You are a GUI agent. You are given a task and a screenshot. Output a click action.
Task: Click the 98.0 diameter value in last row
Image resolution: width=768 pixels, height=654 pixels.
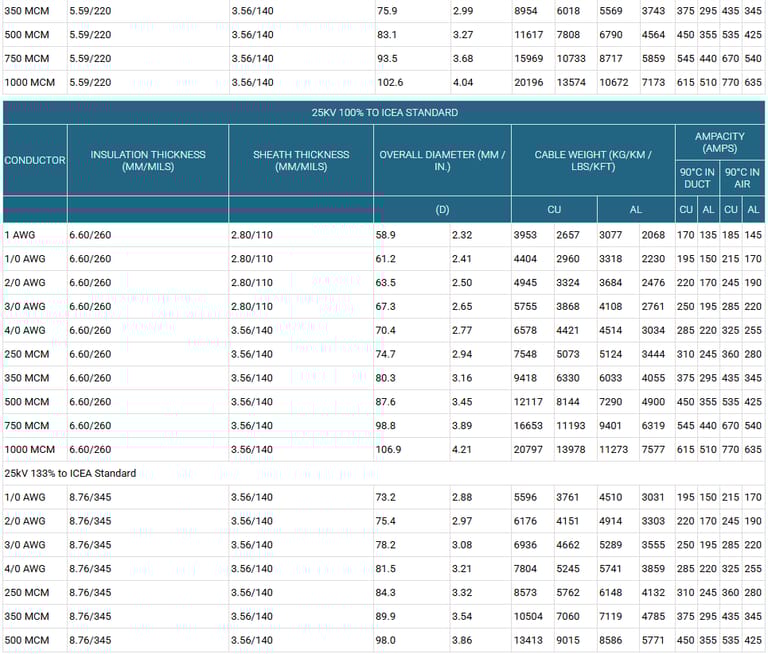pyautogui.click(x=386, y=641)
